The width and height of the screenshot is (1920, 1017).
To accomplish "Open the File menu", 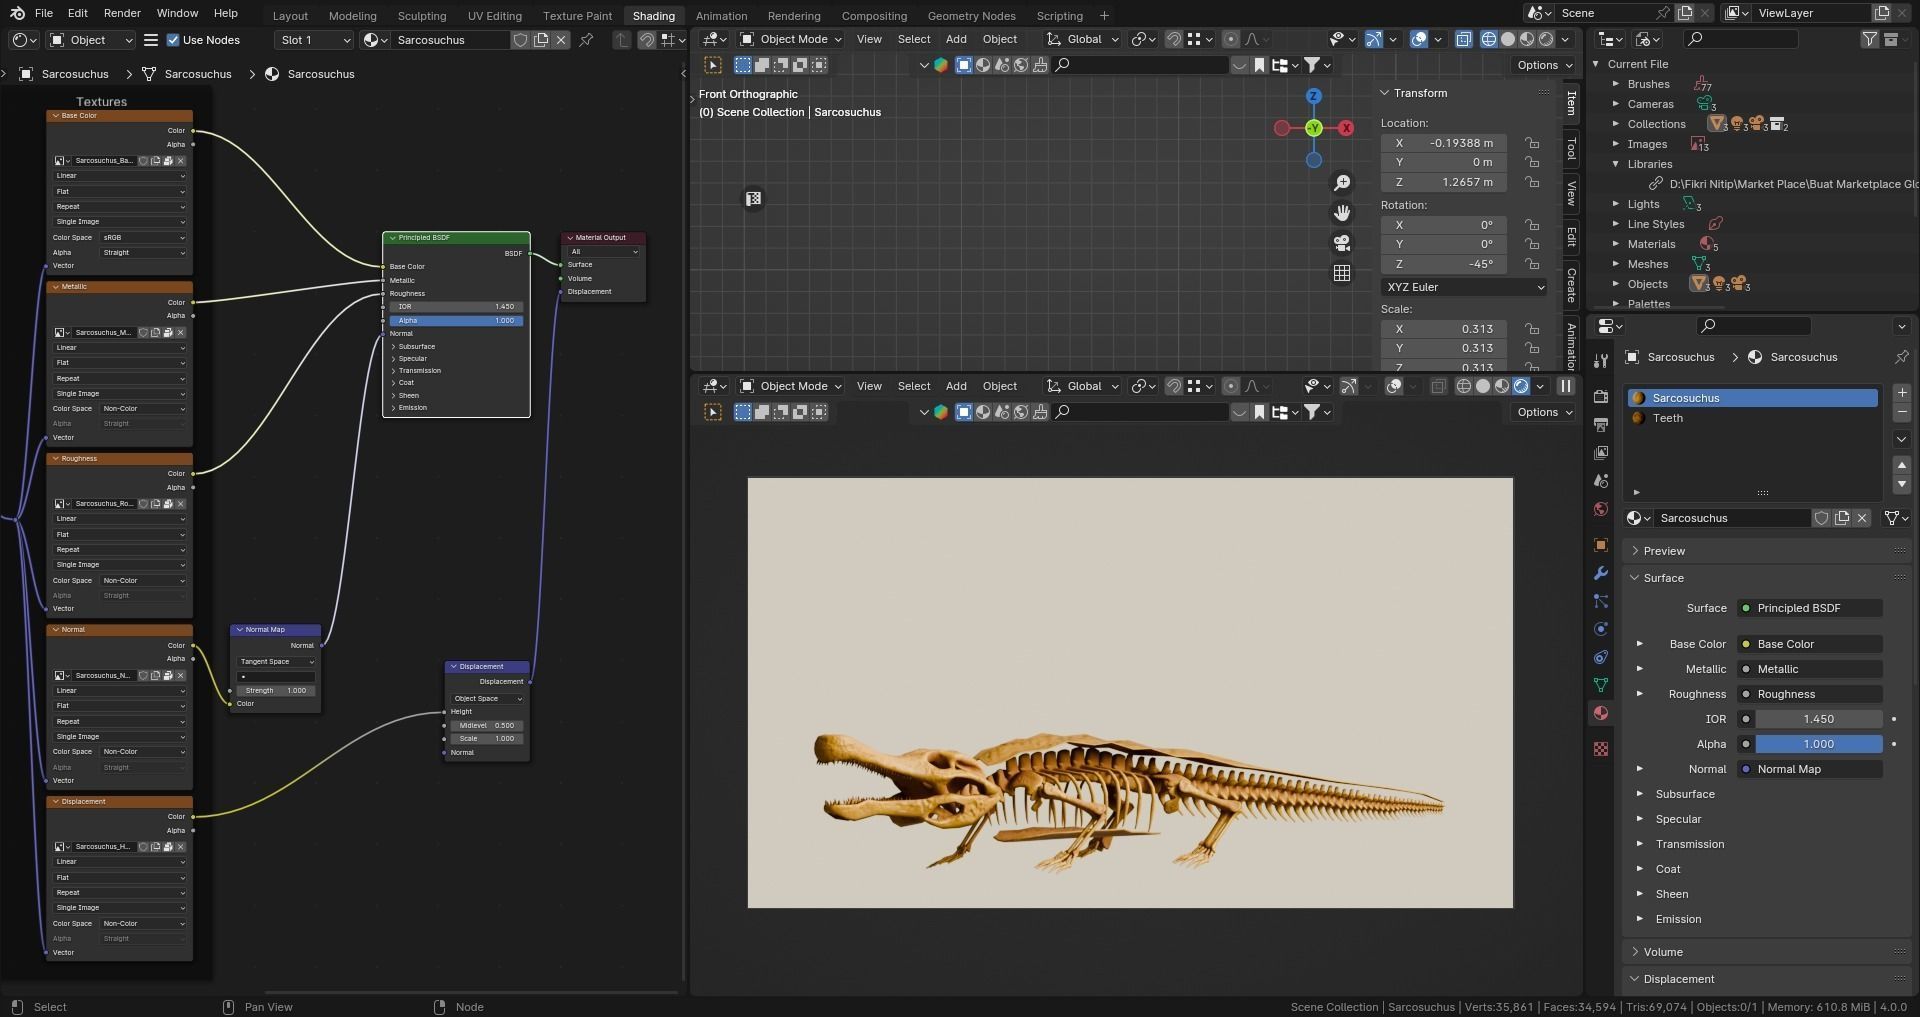I will pyautogui.click(x=44, y=13).
